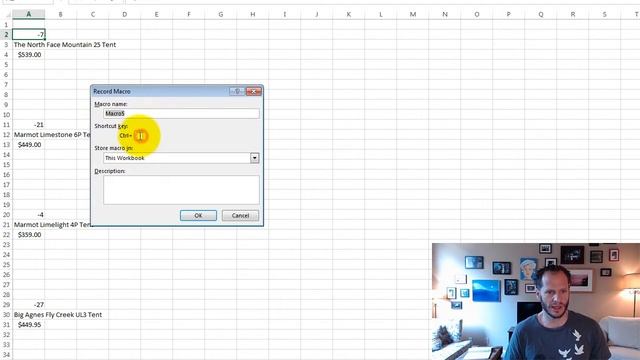Select row 1 header
Image resolution: width=640 pixels, height=360 pixels.
click(6, 24)
